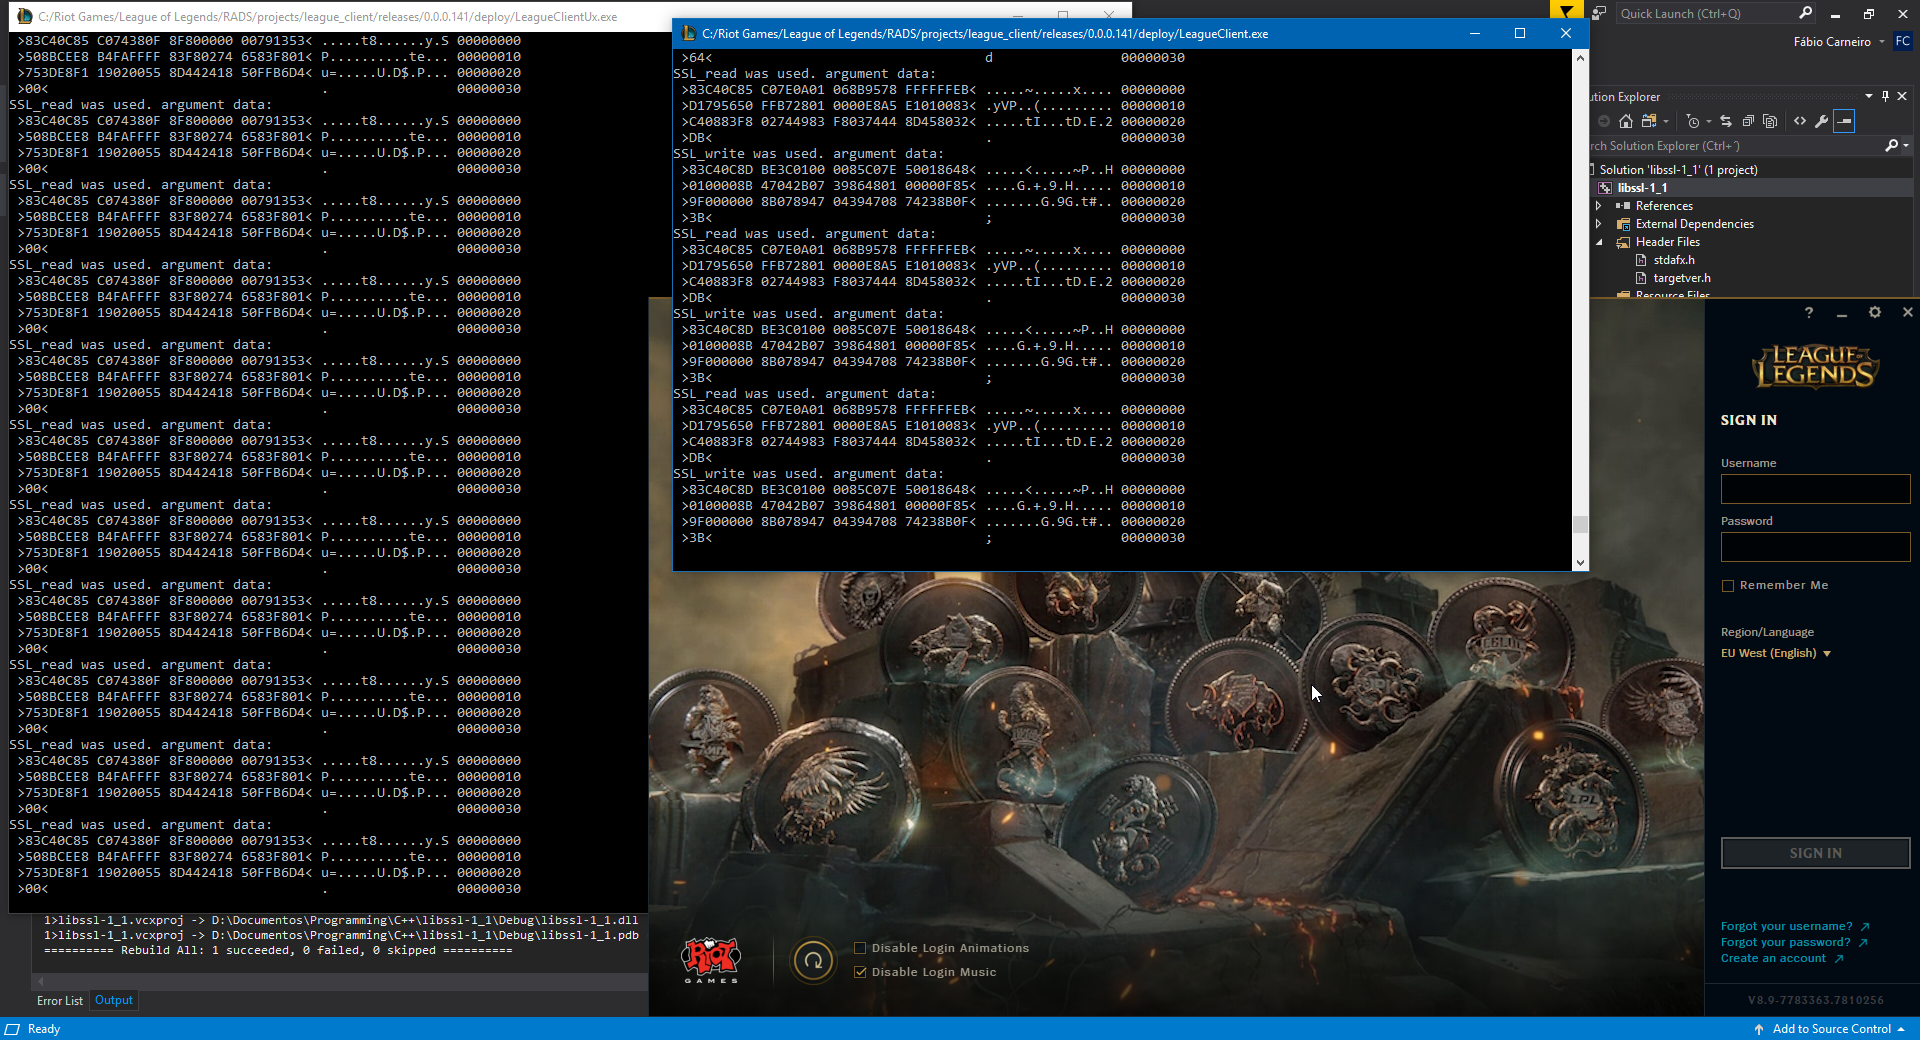Collapse the Header Files folder

click(1599, 242)
